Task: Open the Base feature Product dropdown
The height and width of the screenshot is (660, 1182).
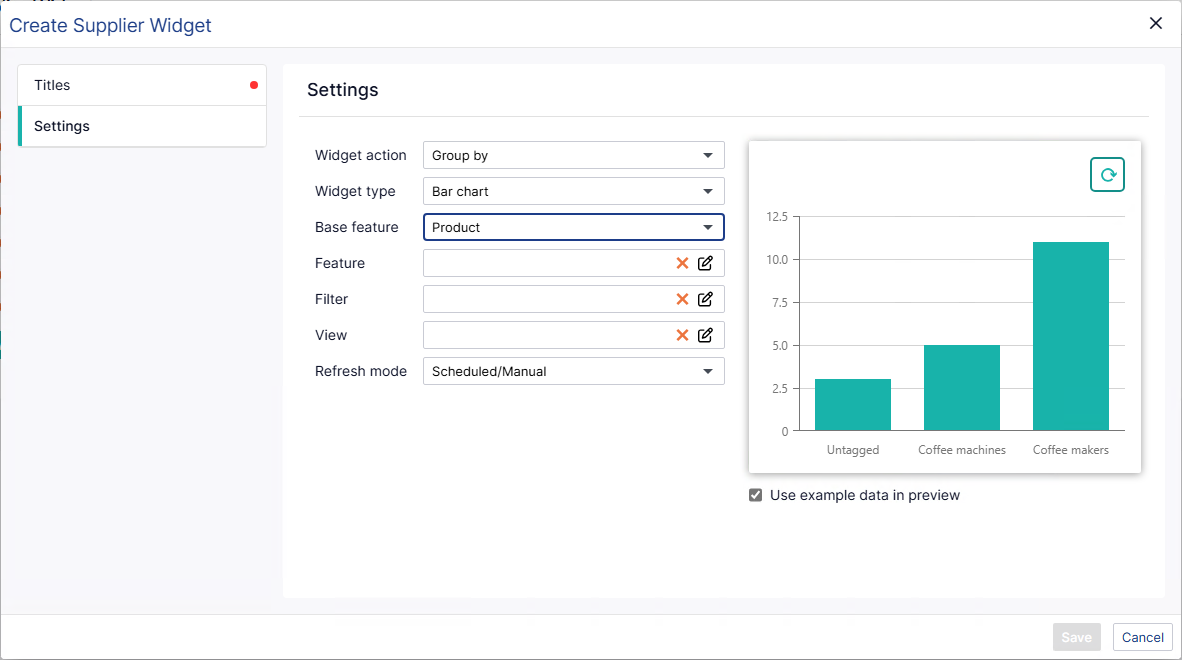Action: [x=574, y=228]
